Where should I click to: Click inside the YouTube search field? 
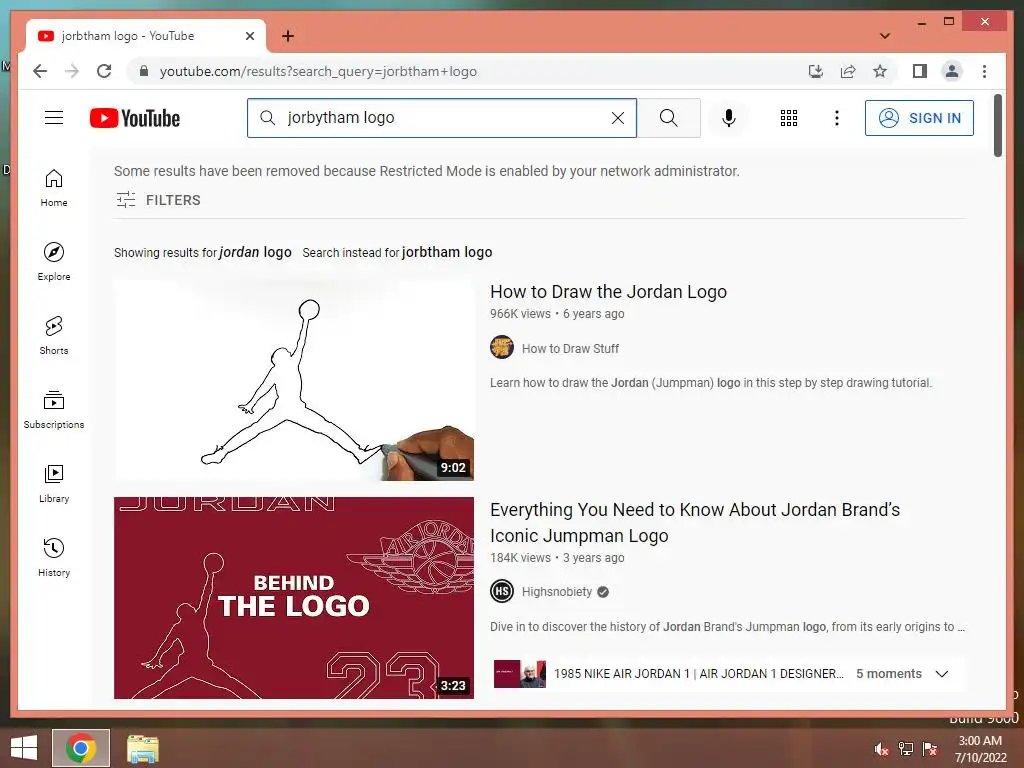tap(441, 118)
